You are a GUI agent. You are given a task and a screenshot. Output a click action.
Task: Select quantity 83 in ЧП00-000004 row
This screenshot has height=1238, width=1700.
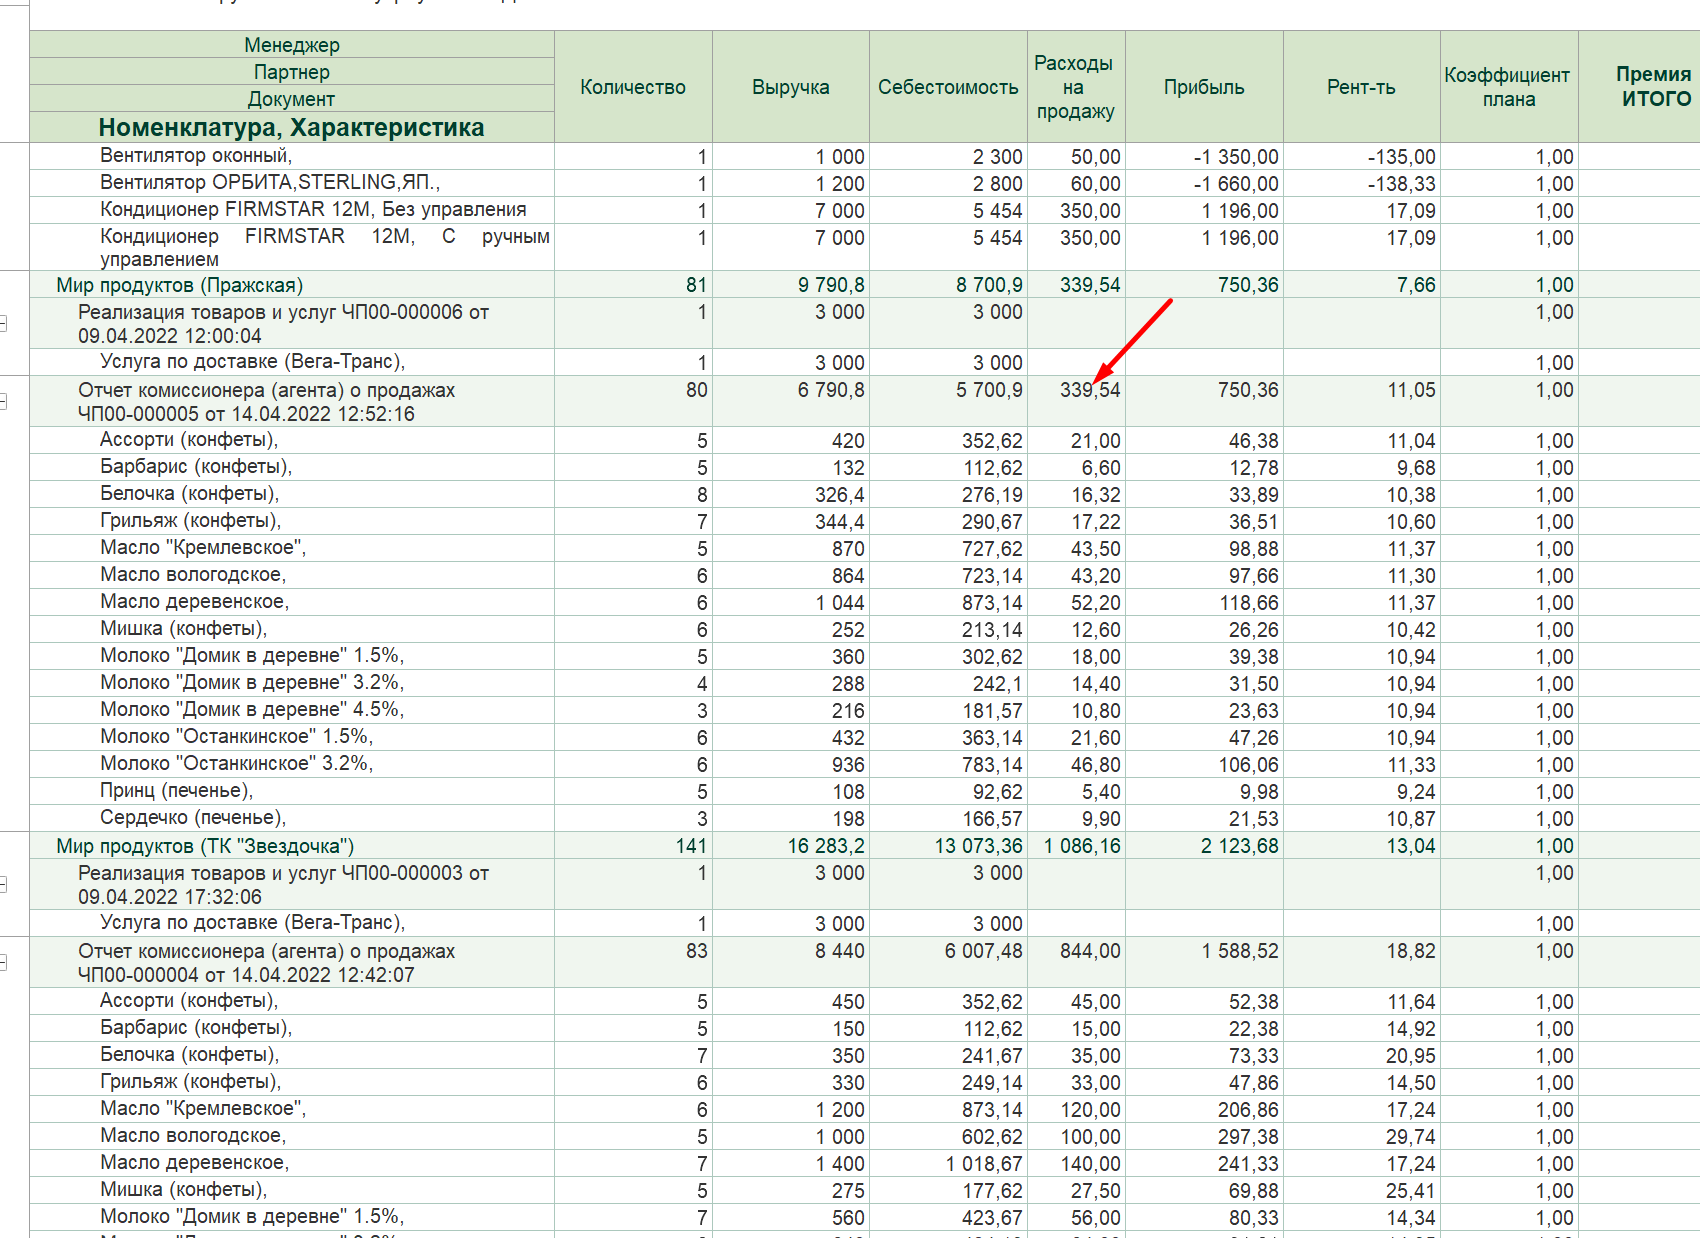point(697,951)
